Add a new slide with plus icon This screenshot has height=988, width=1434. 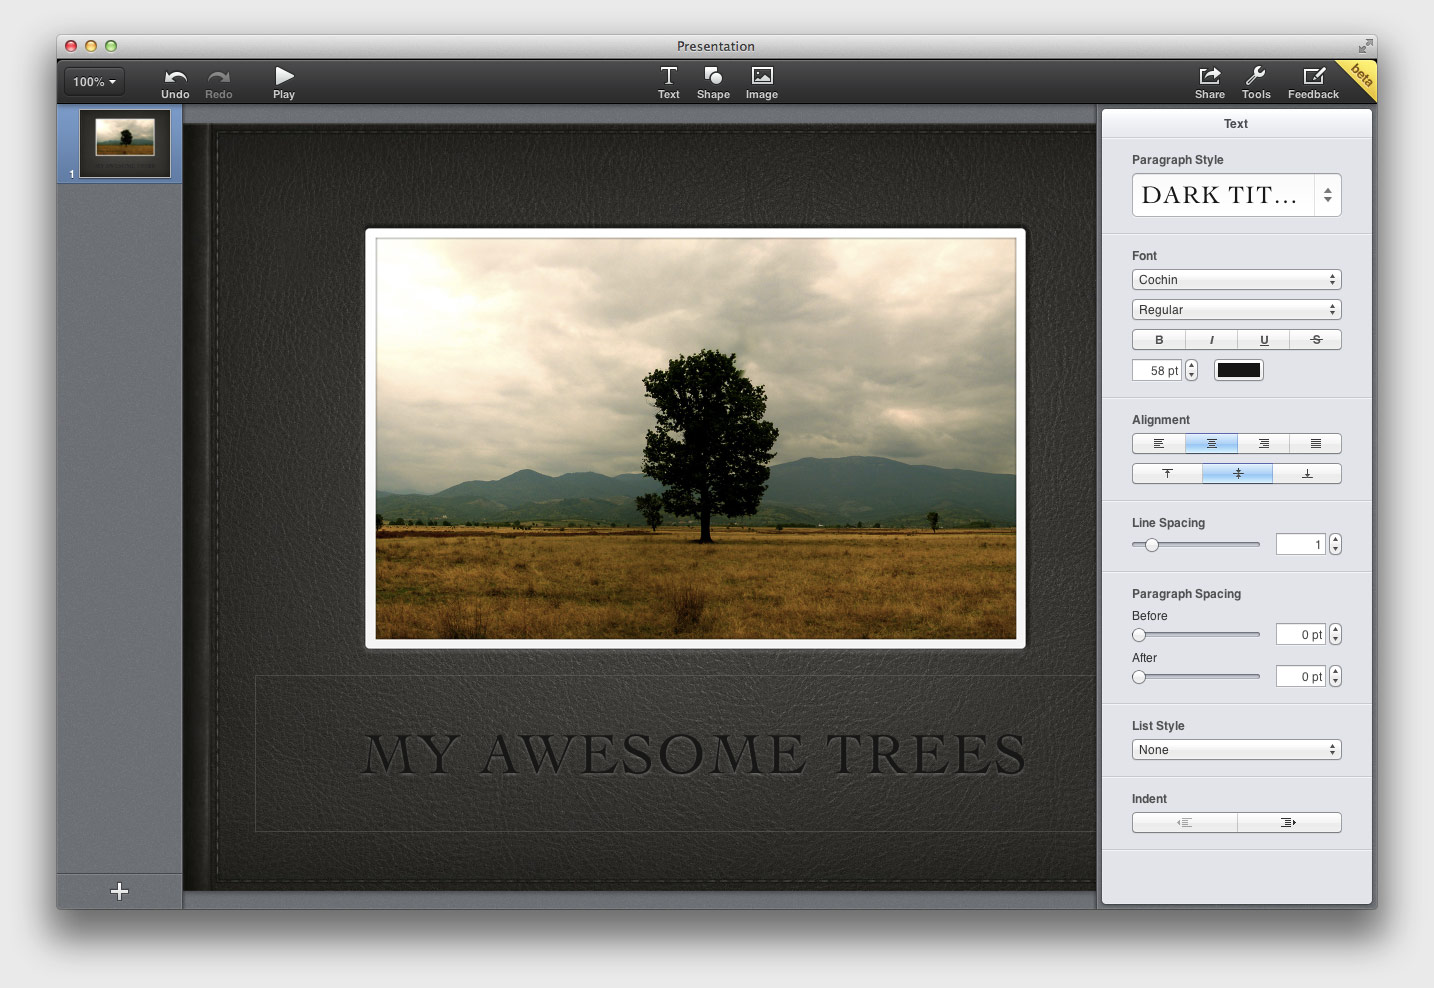(x=119, y=891)
